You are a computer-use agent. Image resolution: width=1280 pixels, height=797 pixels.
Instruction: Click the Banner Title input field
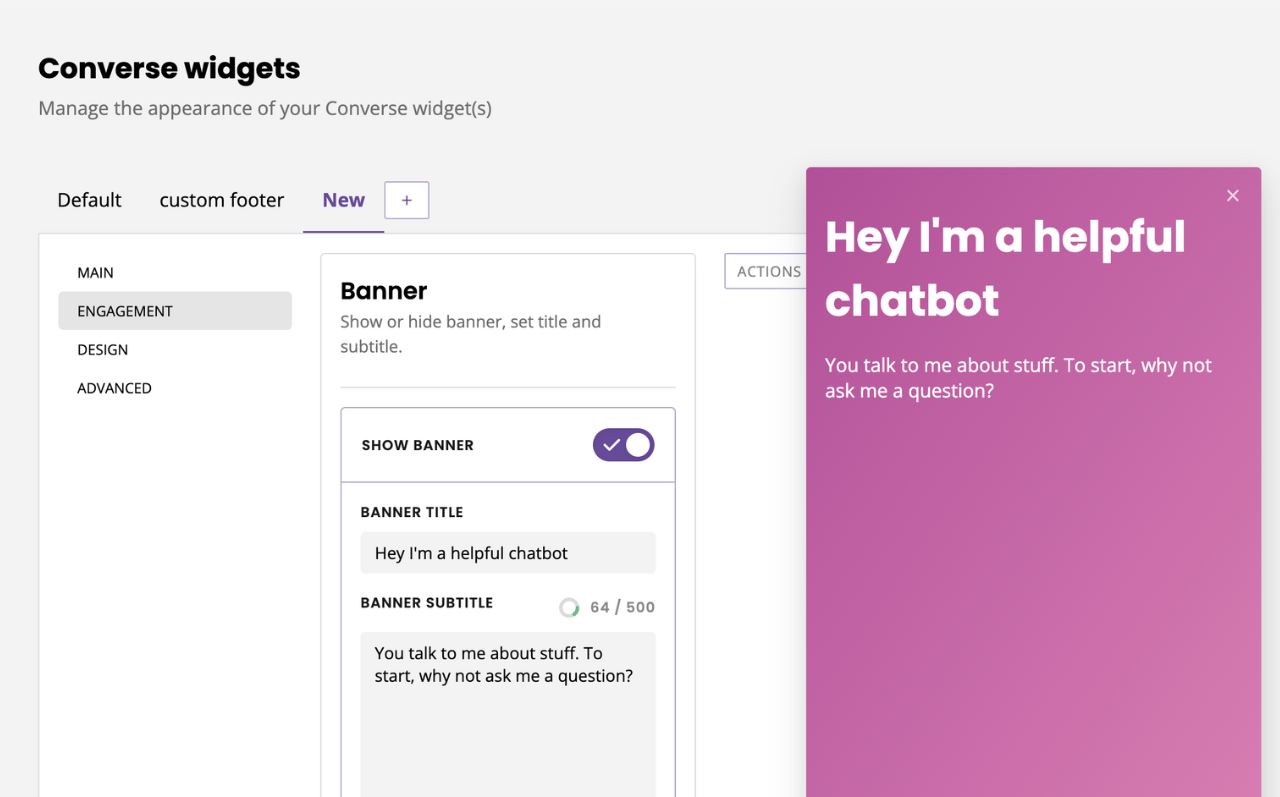[x=507, y=553]
